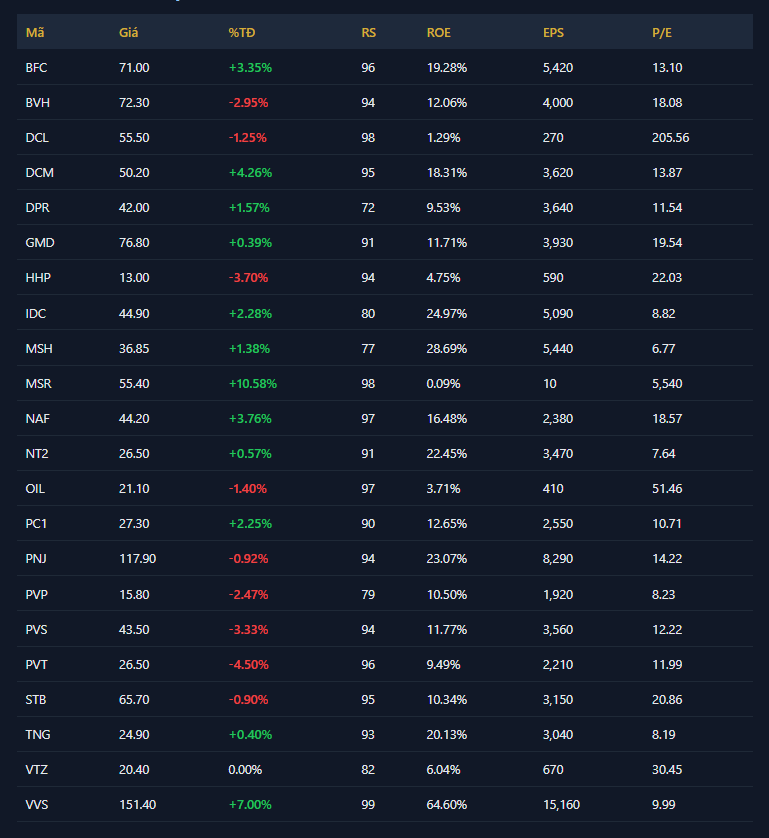The height and width of the screenshot is (838, 769).
Task: Click the +10.58% change for MSR
Action: point(253,384)
